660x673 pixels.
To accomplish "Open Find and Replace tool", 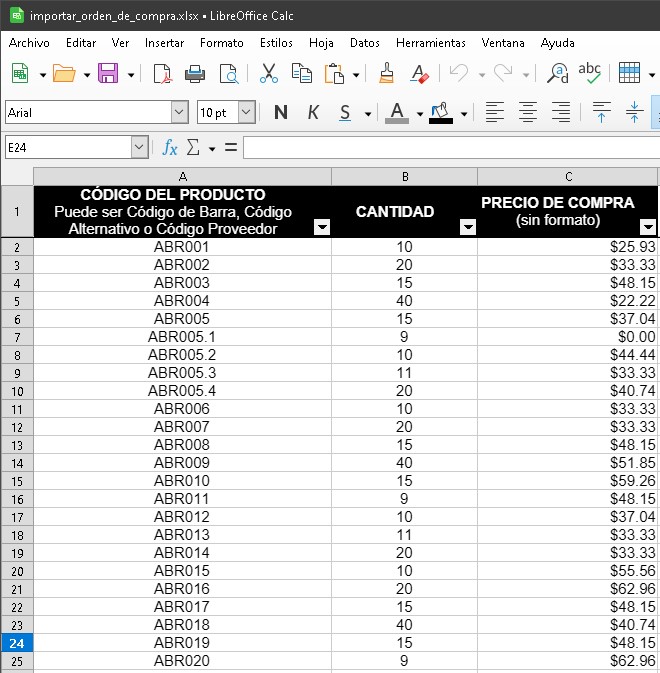I will [557, 73].
